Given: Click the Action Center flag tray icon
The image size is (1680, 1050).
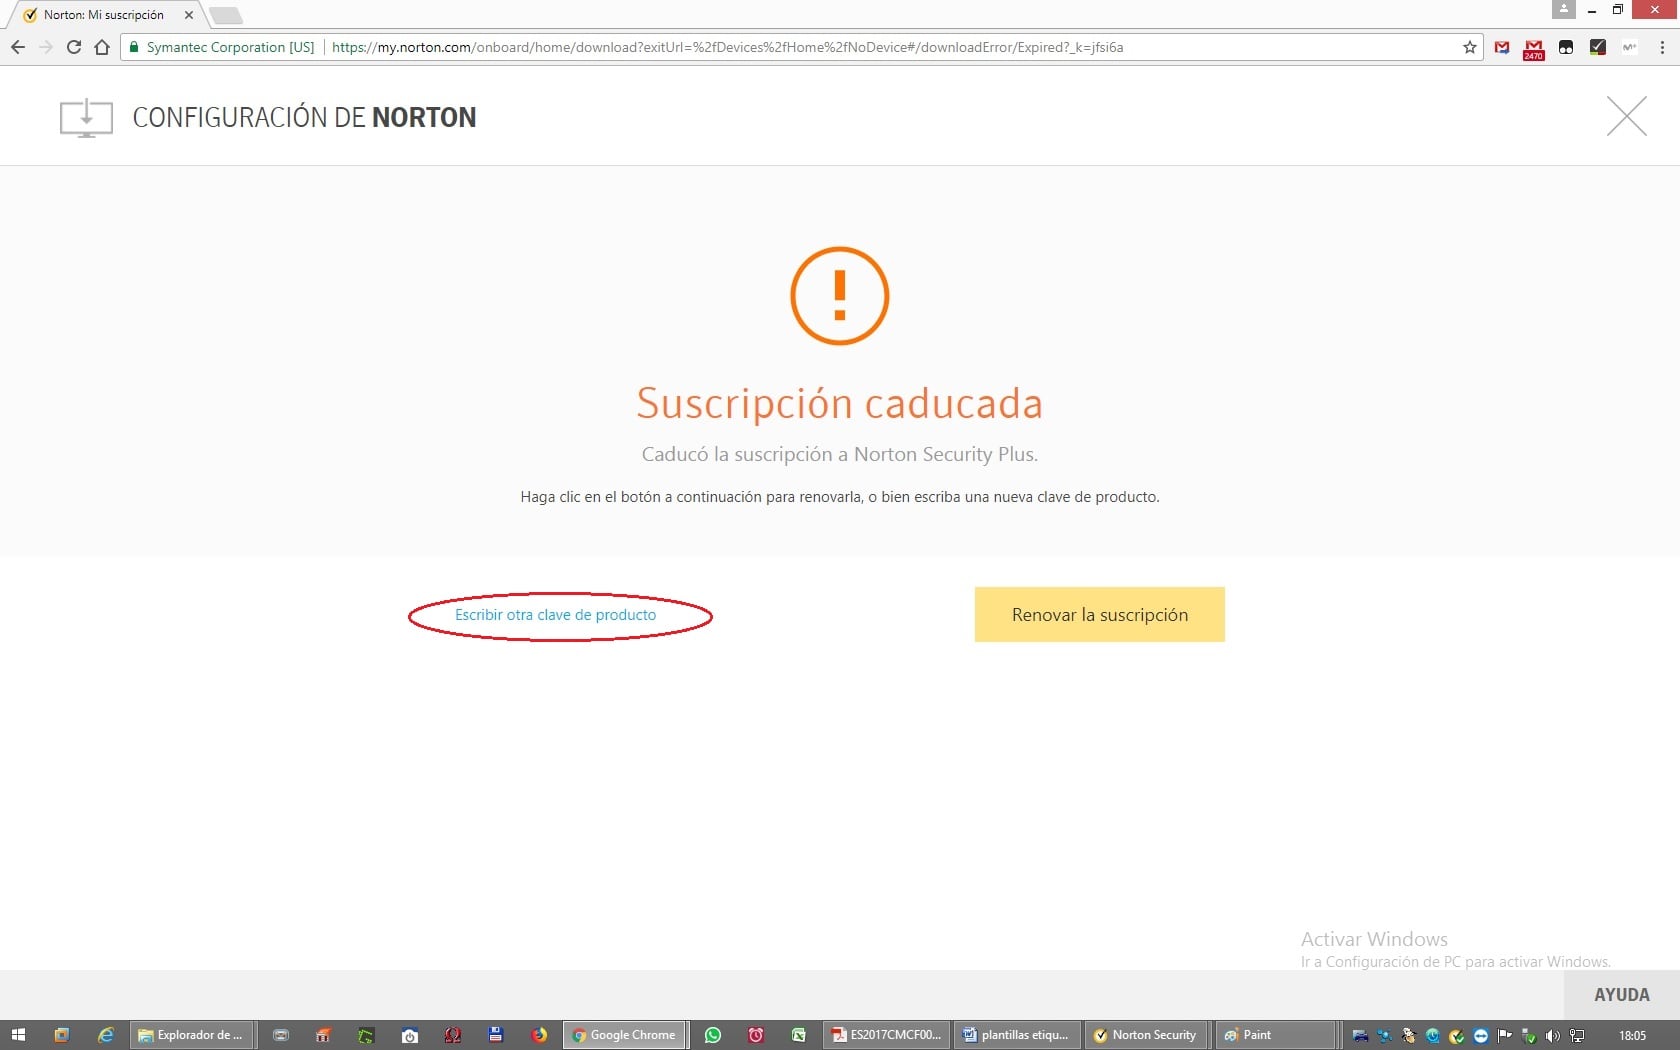Looking at the screenshot, I should 1504,1036.
